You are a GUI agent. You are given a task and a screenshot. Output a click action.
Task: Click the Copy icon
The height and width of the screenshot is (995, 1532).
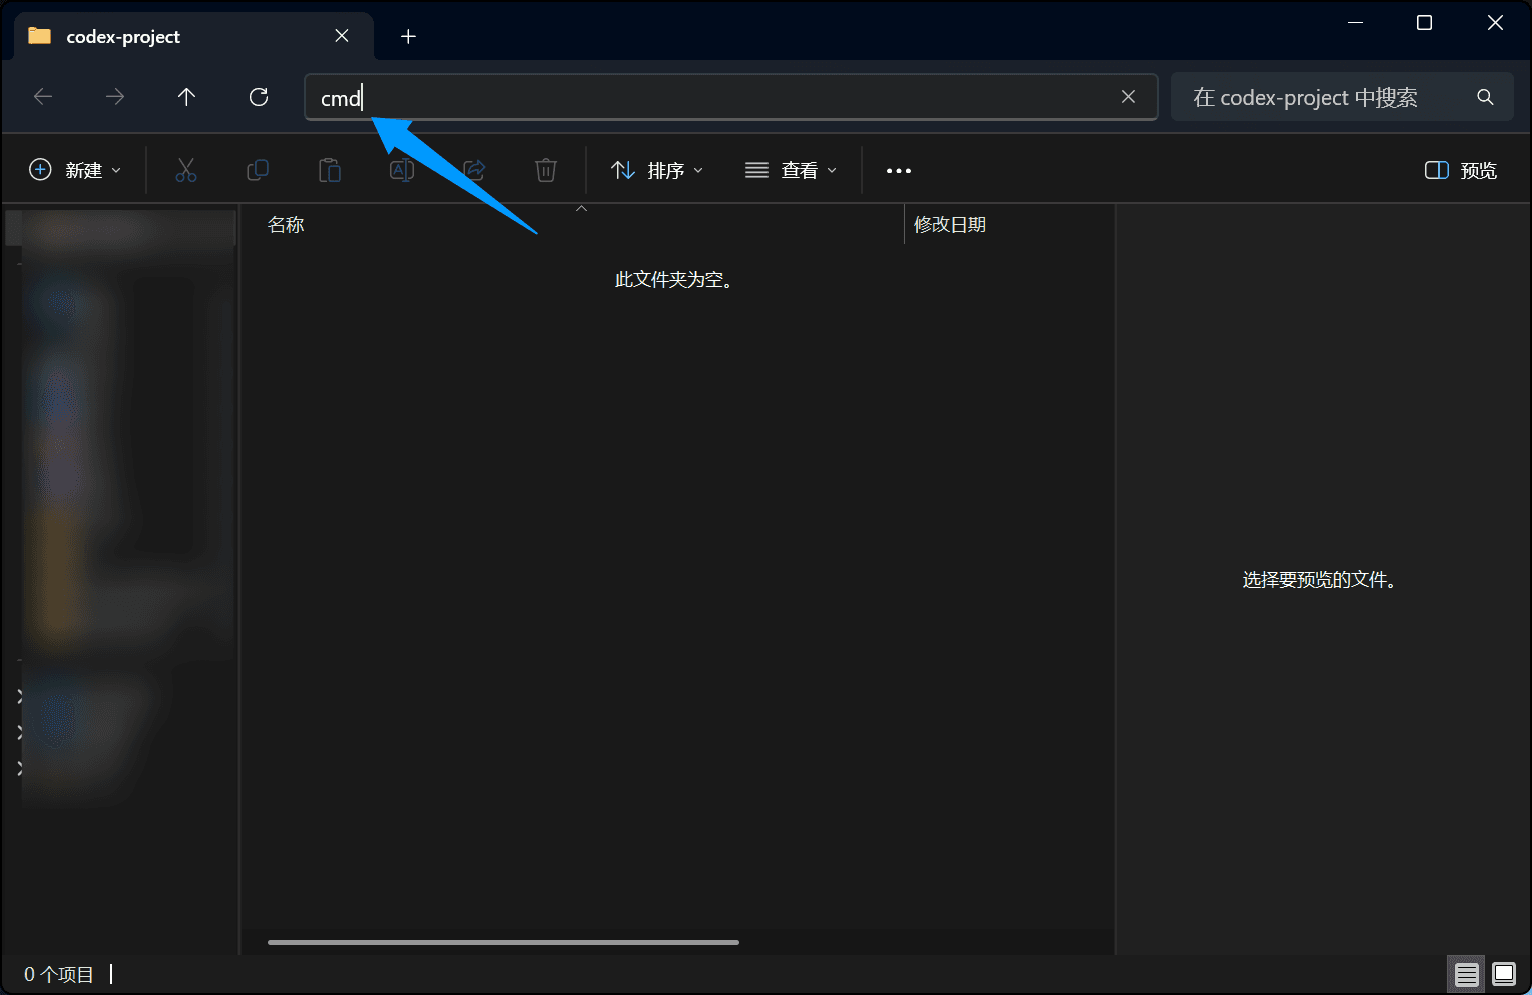pyautogui.click(x=258, y=170)
